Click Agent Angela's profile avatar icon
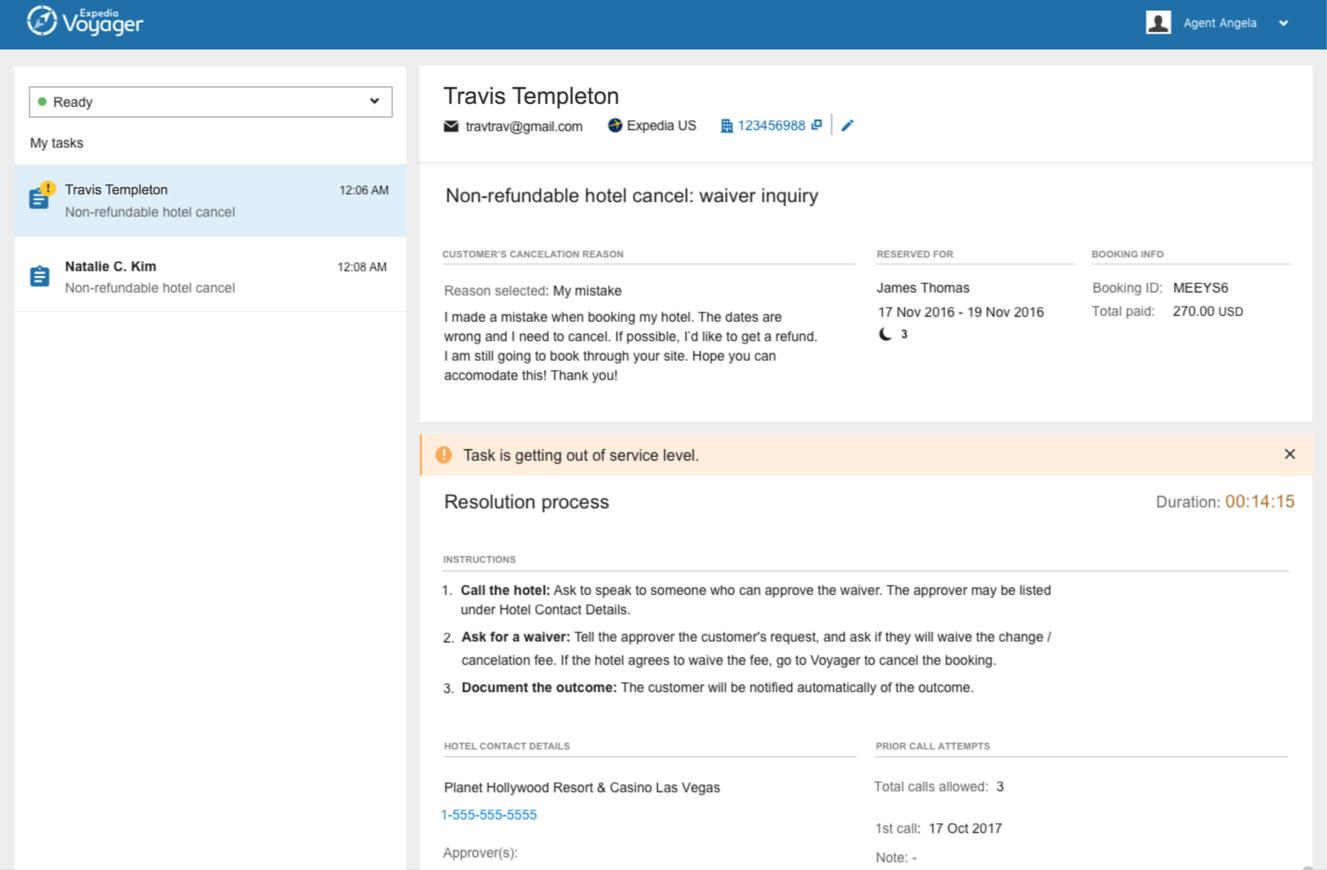Screen dimensions: 1327x870 1158,23
